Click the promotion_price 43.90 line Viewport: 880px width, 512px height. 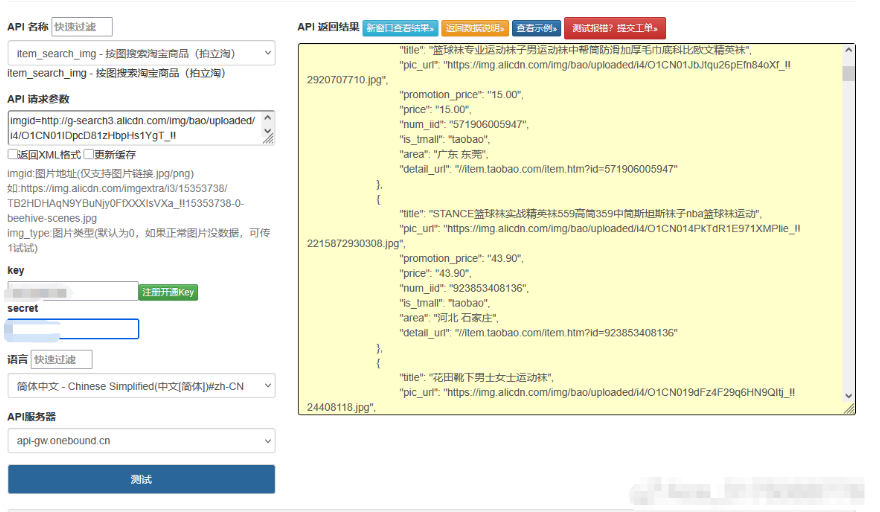461,258
